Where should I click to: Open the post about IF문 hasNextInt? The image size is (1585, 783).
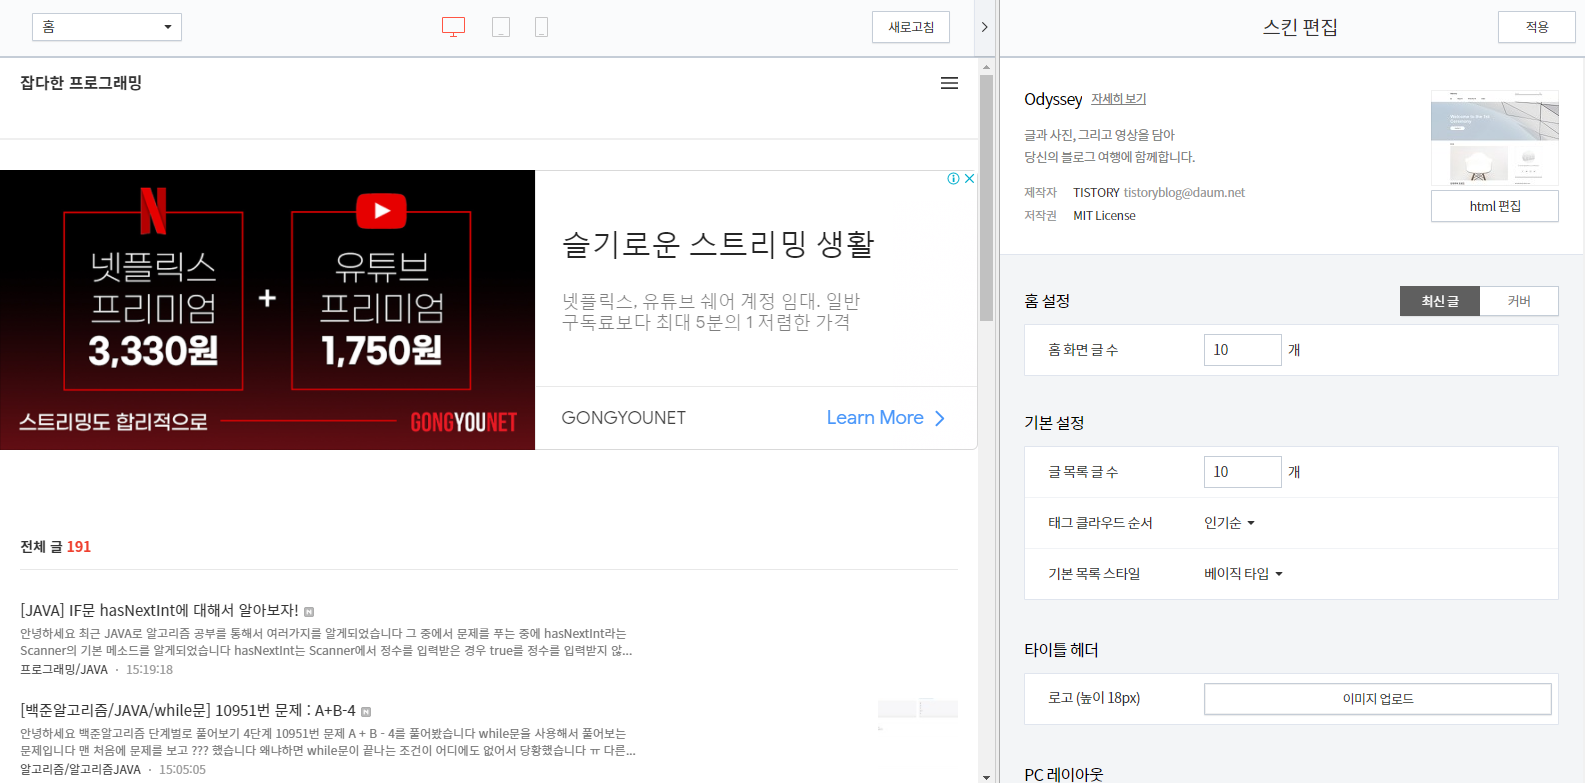point(159,610)
